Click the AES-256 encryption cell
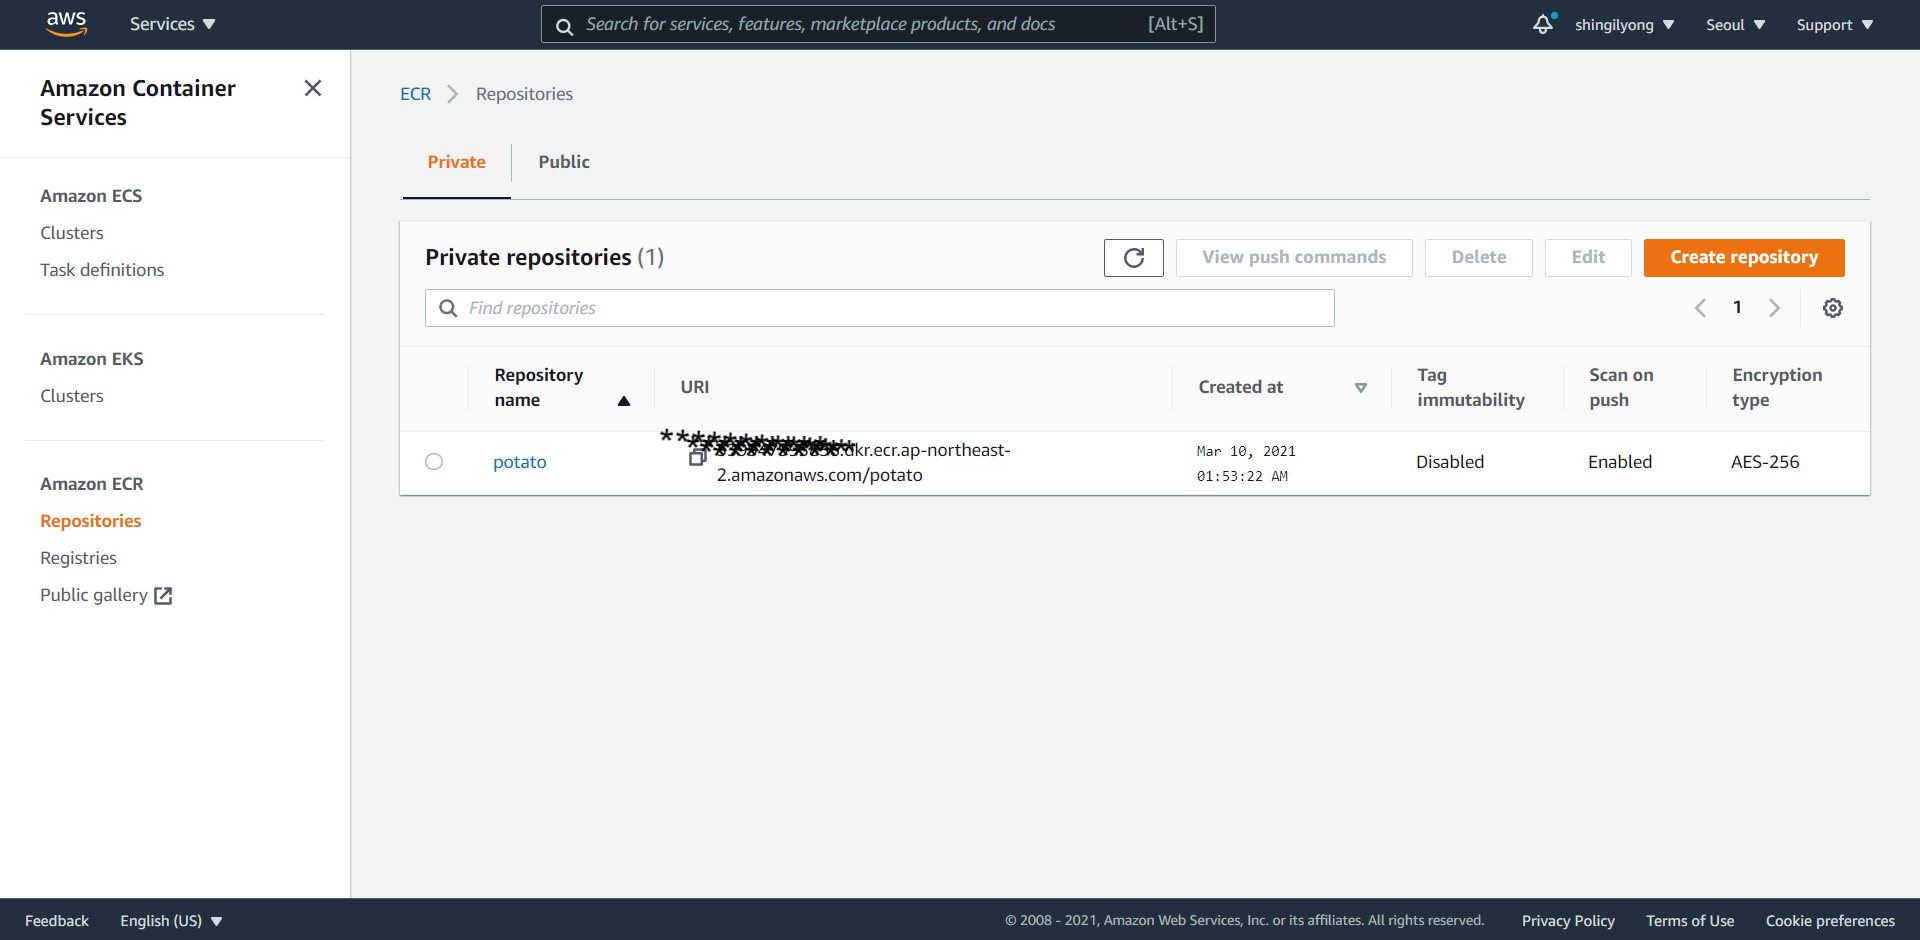 click(1765, 462)
